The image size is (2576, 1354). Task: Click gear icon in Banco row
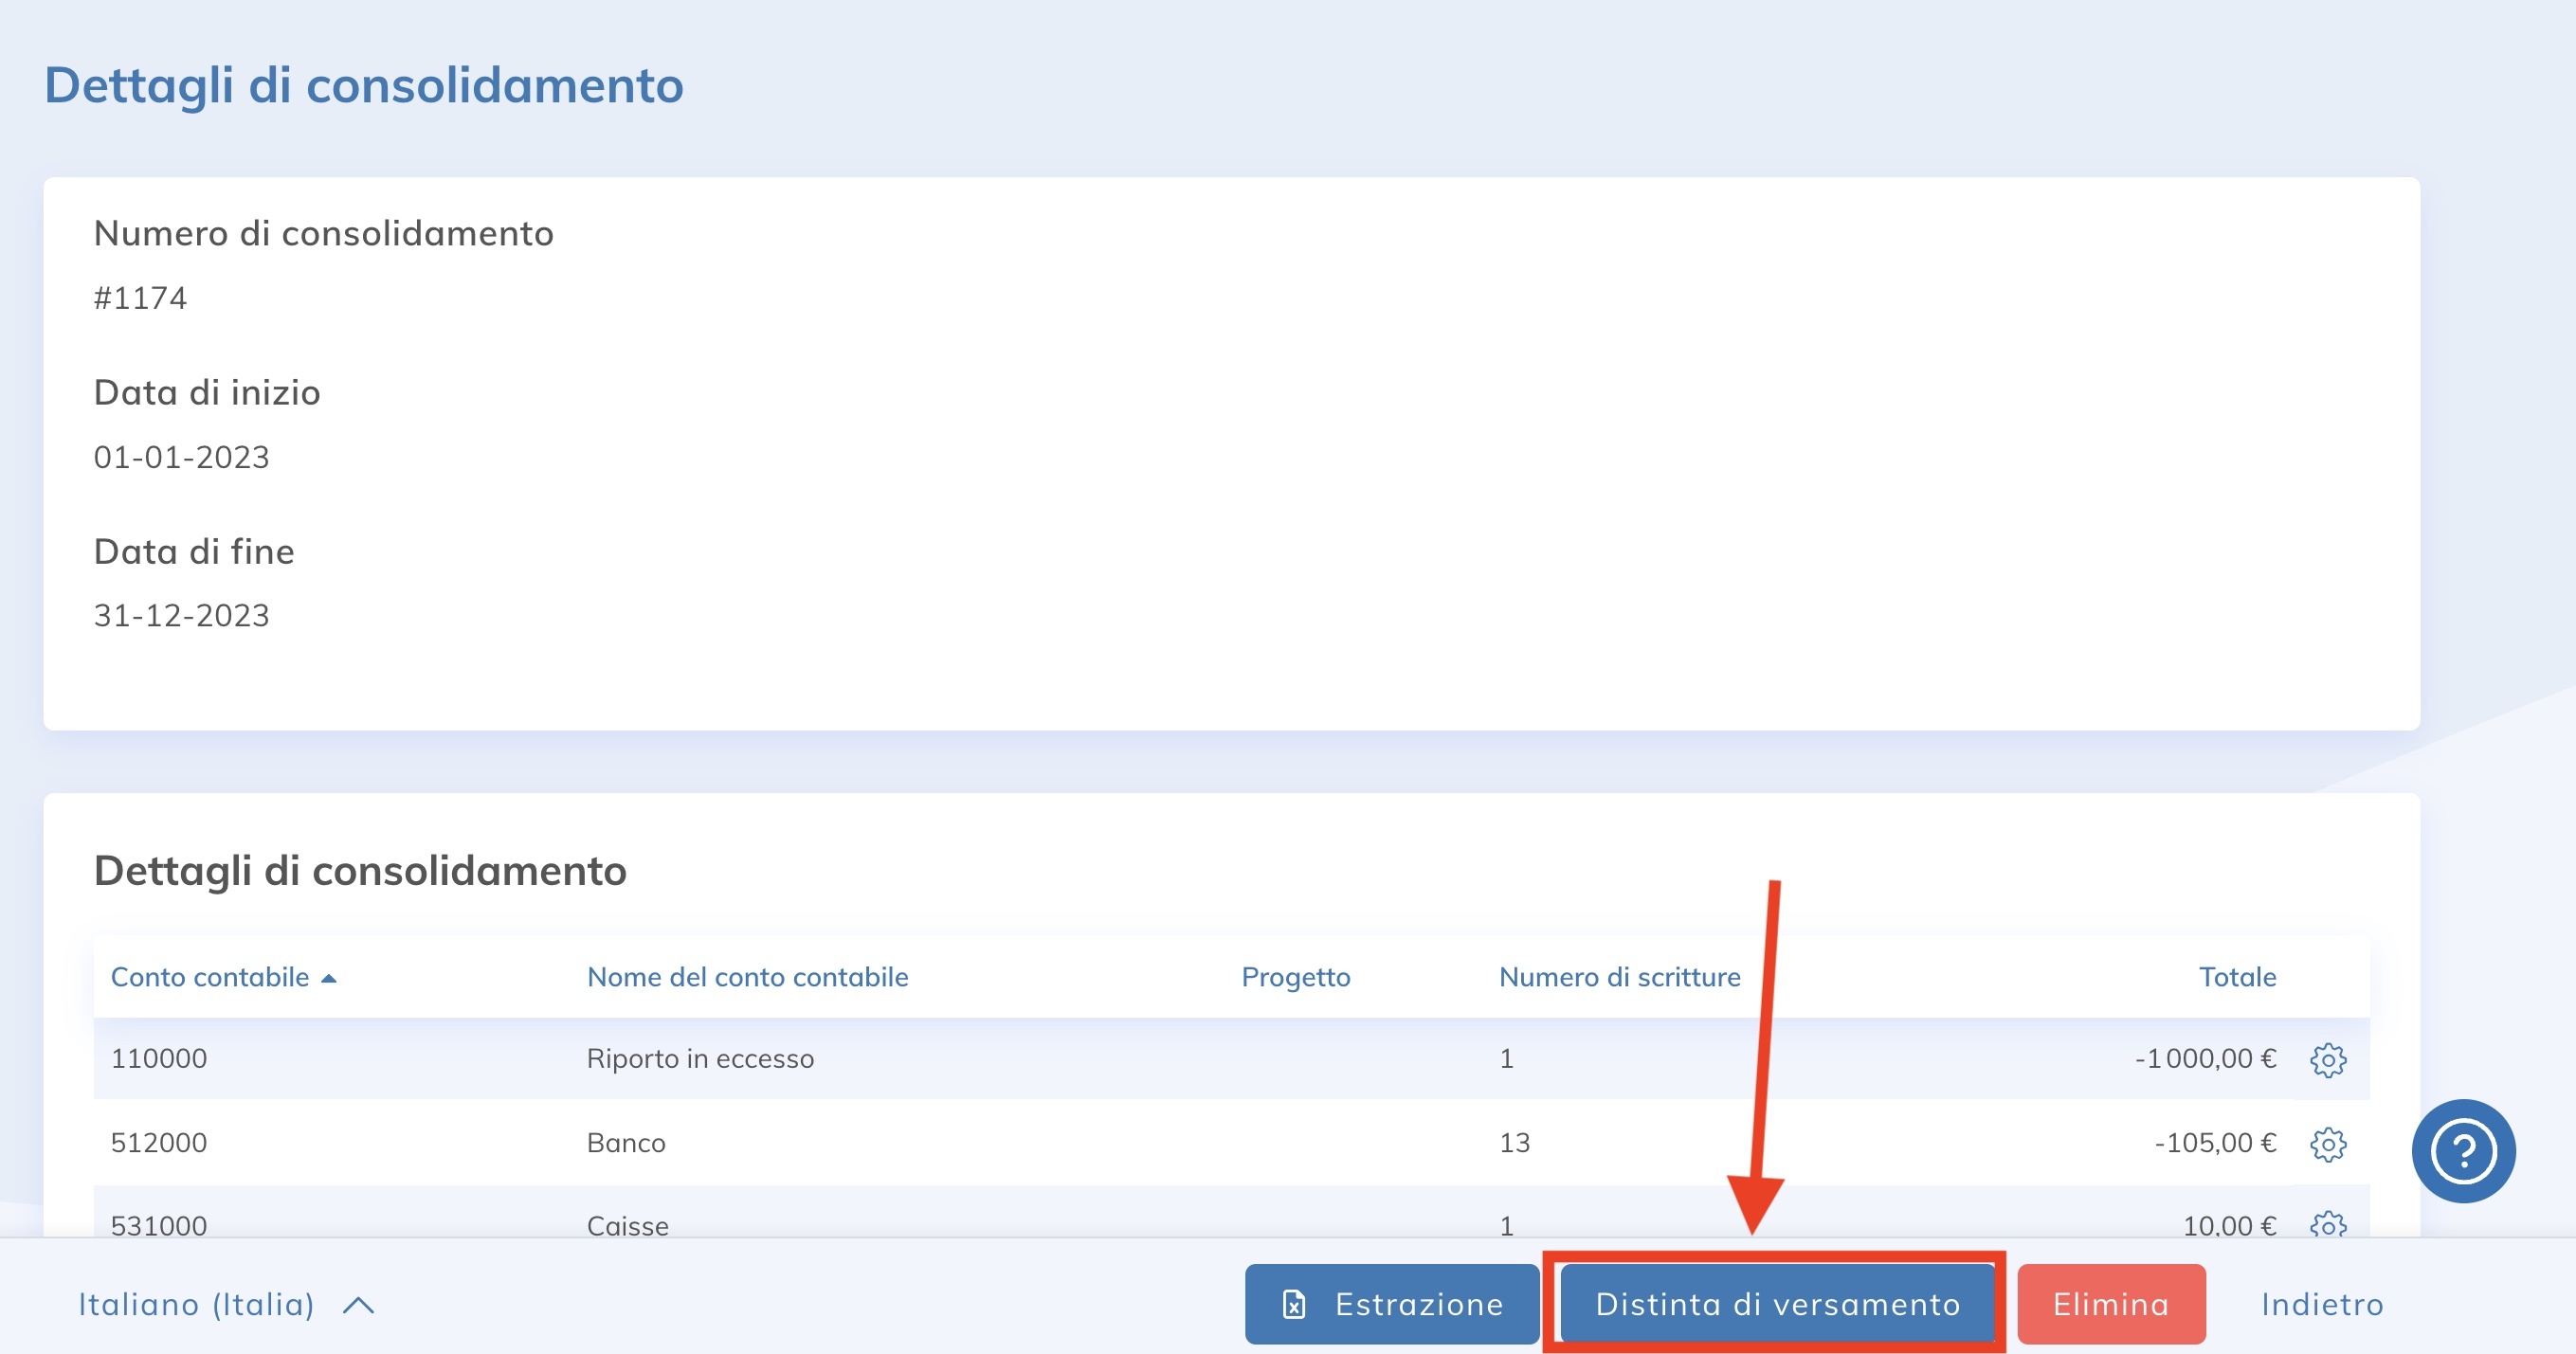tap(2327, 1143)
